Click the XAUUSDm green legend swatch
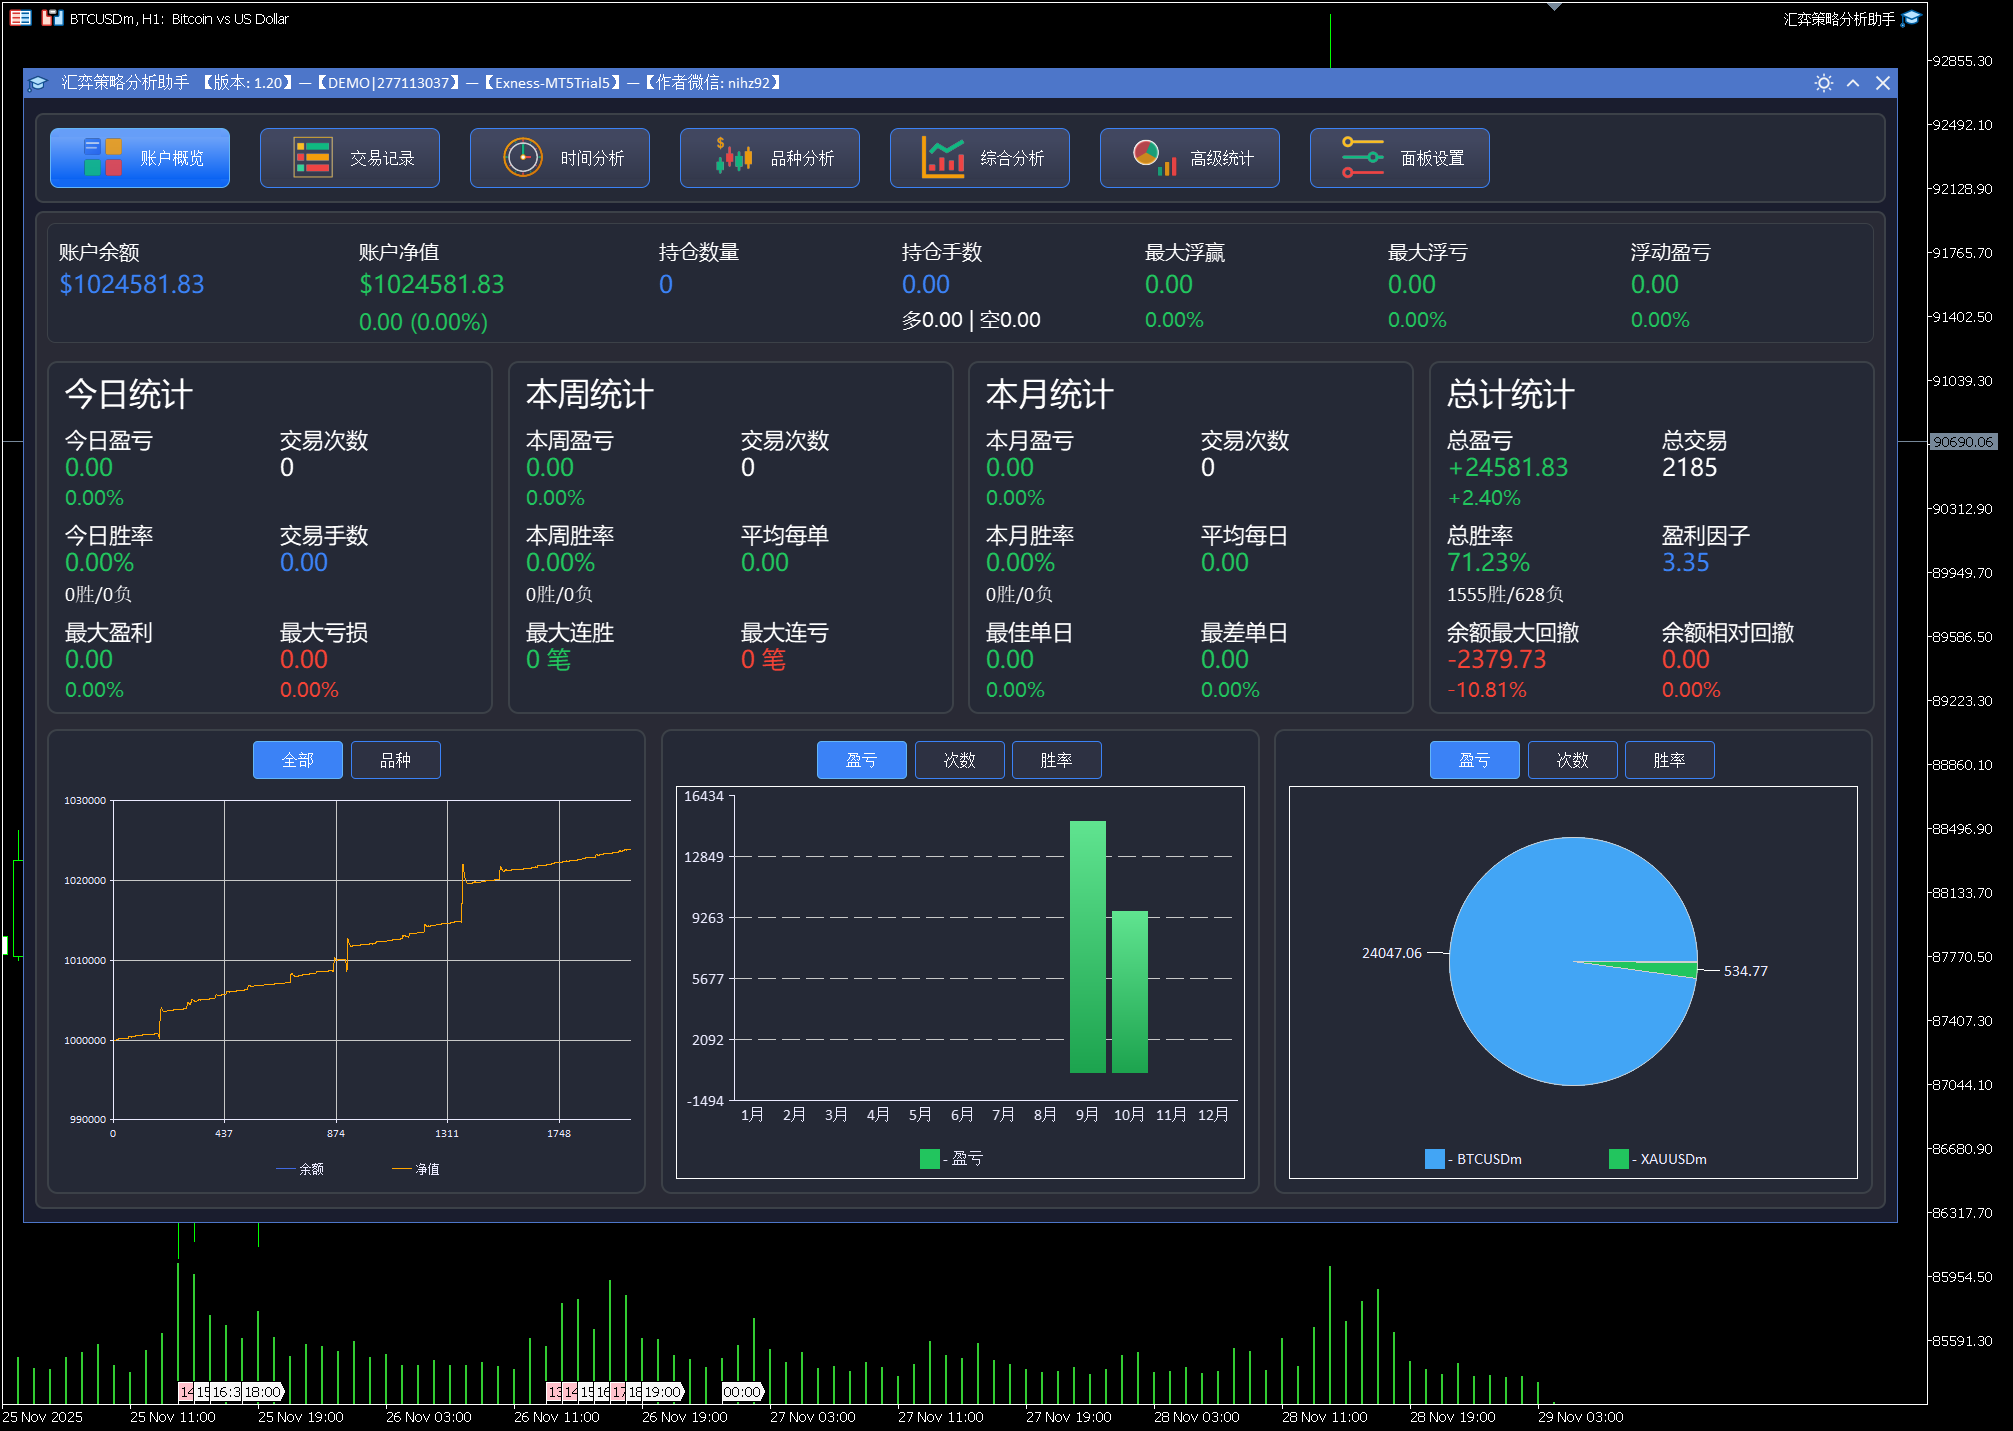 [x=1618, y=1159]
